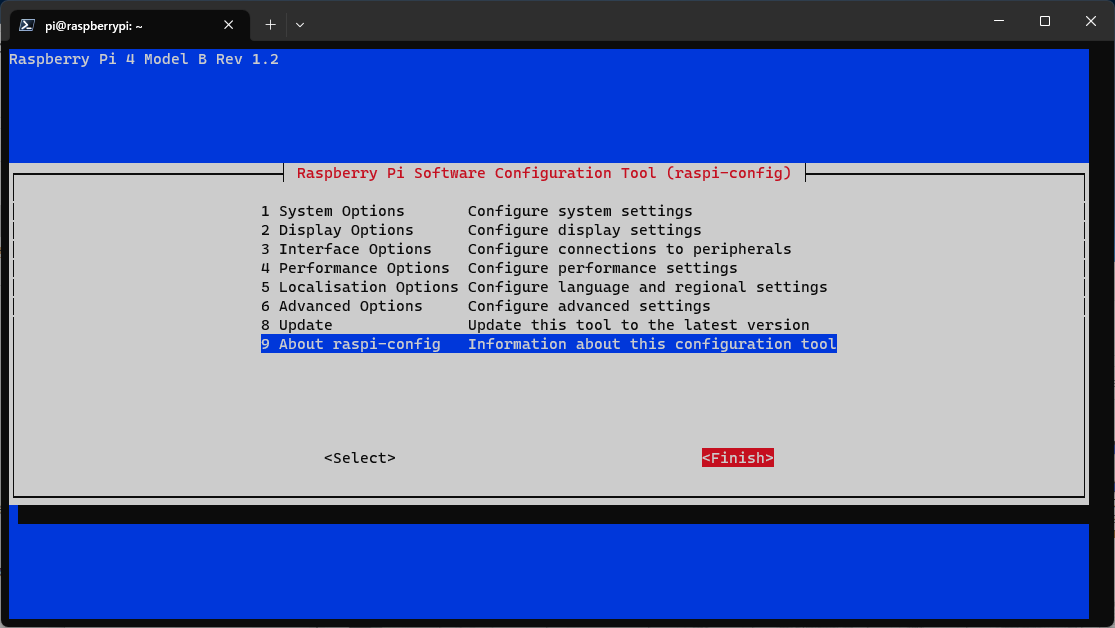The image size is (1115, 628).
Task: Activate the <Select> button
Action: (x=360, y=458)
